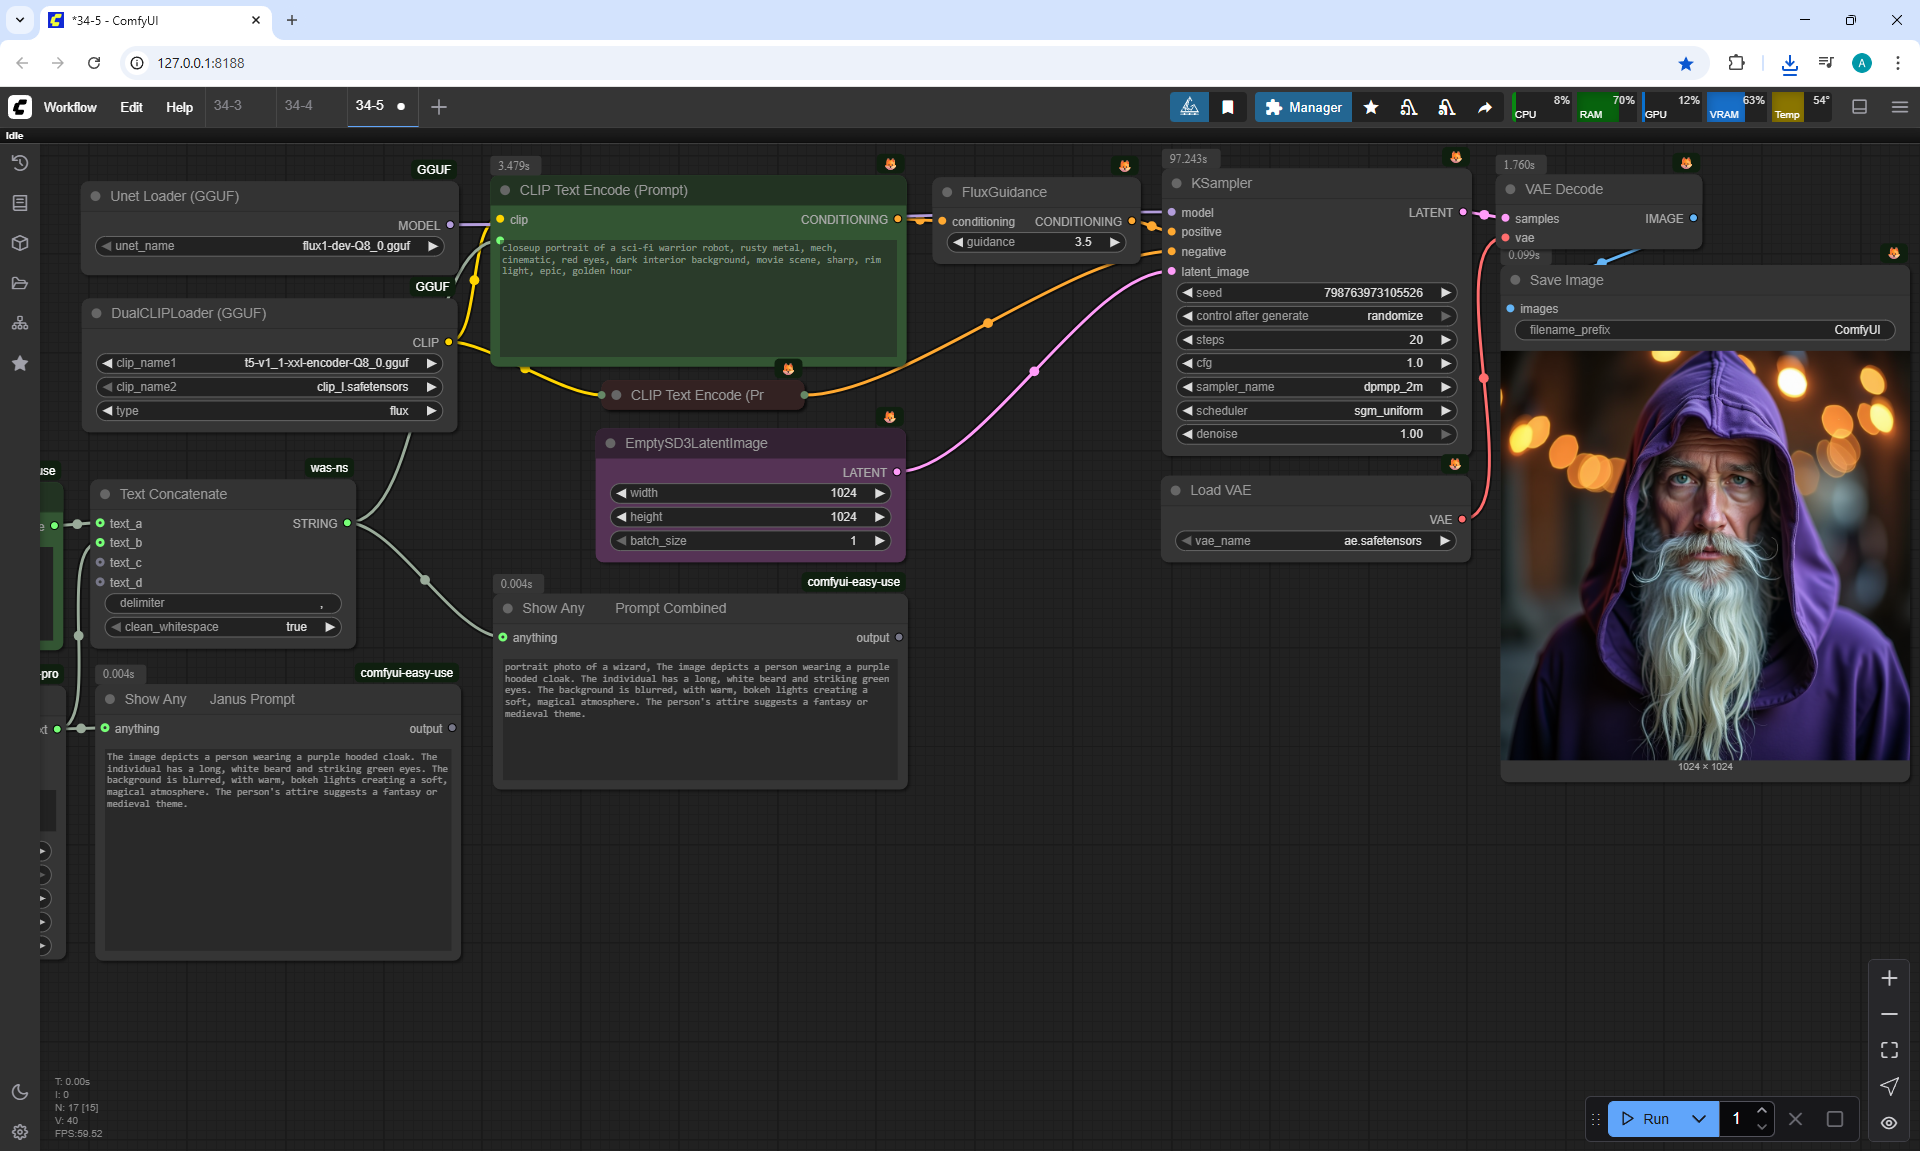The image size is (1920, 1151).
Task: Open settings gear icon at bottom left
Action: click(x=20, y=1132)
